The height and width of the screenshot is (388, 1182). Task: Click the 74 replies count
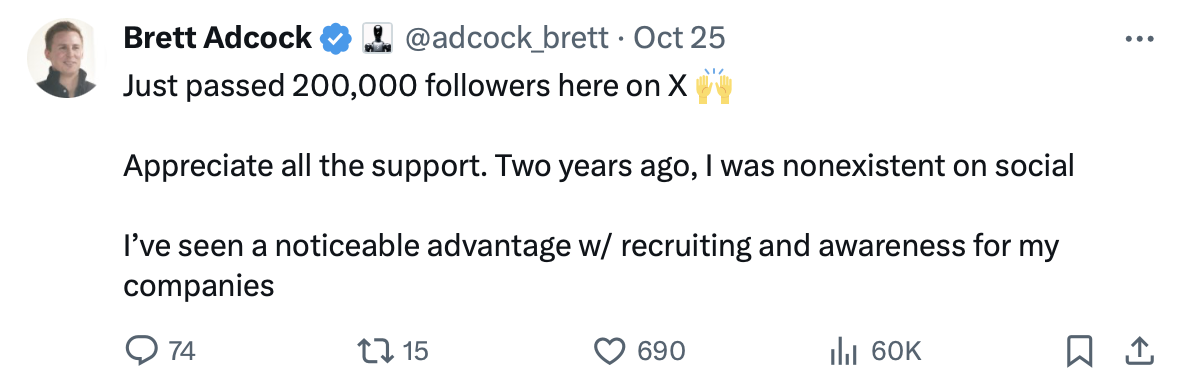(182, 351)
